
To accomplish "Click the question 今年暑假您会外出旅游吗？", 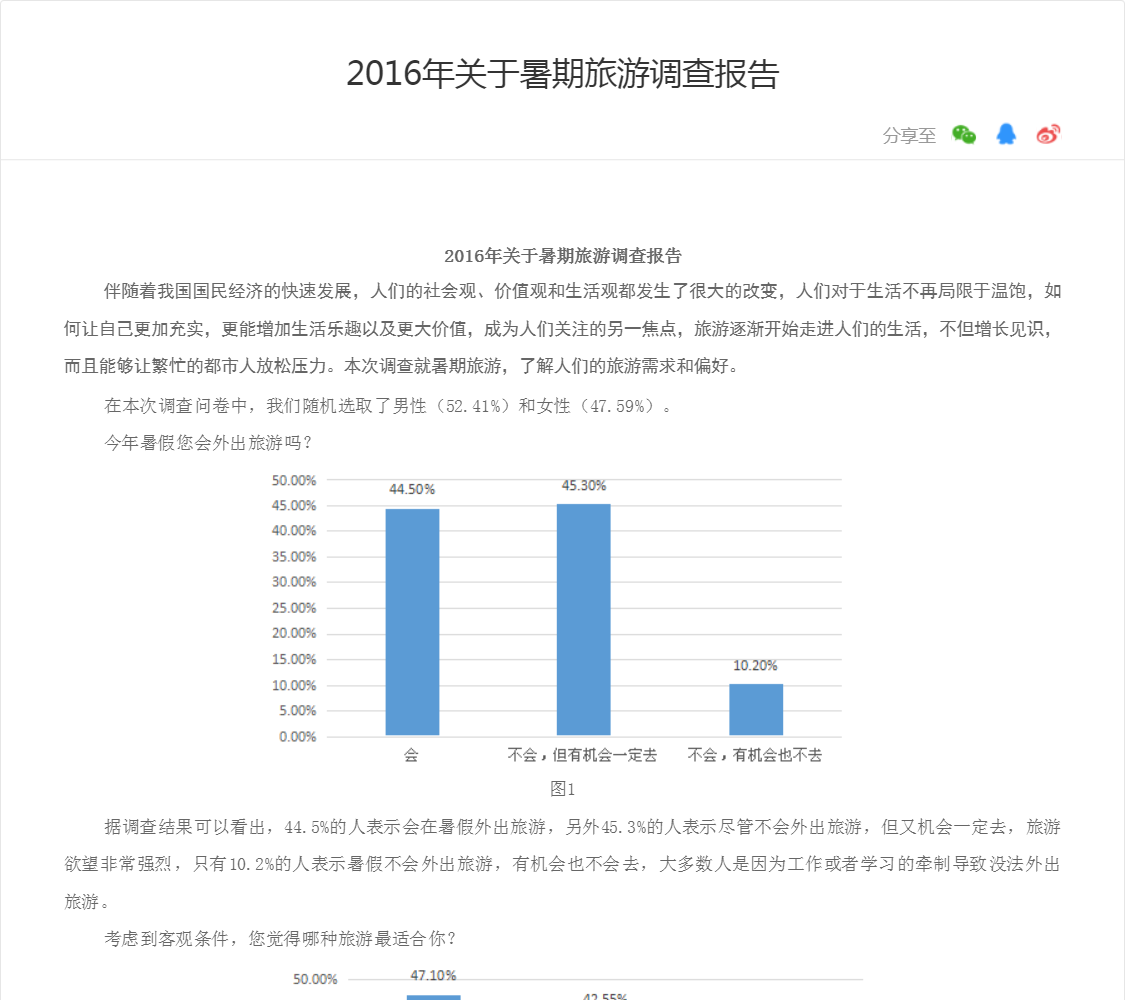I will (x=208, y=443).
